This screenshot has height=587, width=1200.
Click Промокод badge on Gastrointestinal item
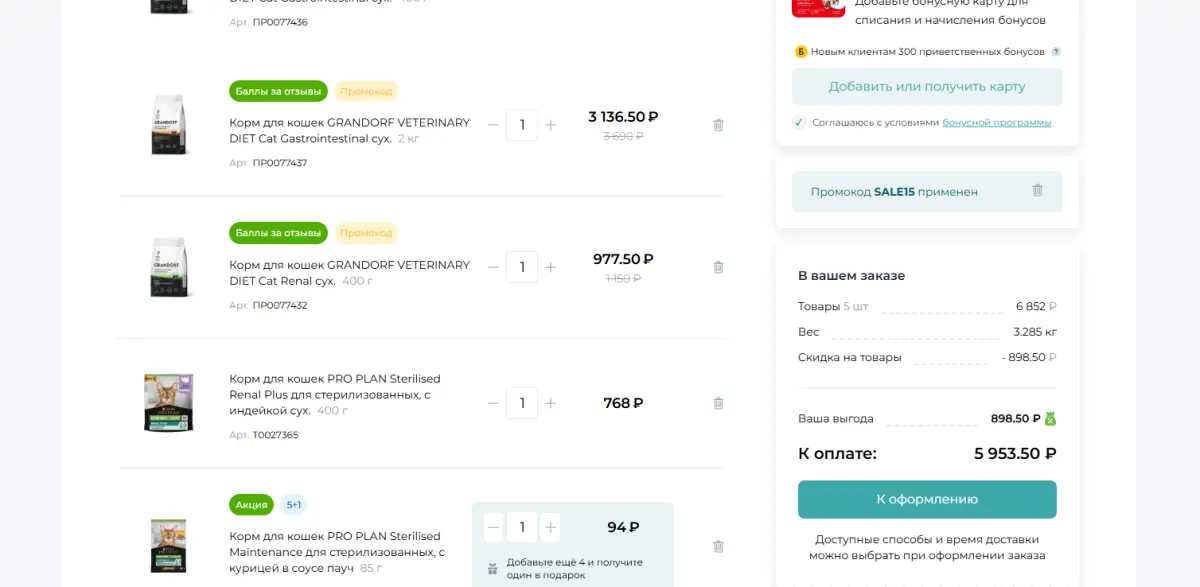pyautogui.click(x=366, y=91)
